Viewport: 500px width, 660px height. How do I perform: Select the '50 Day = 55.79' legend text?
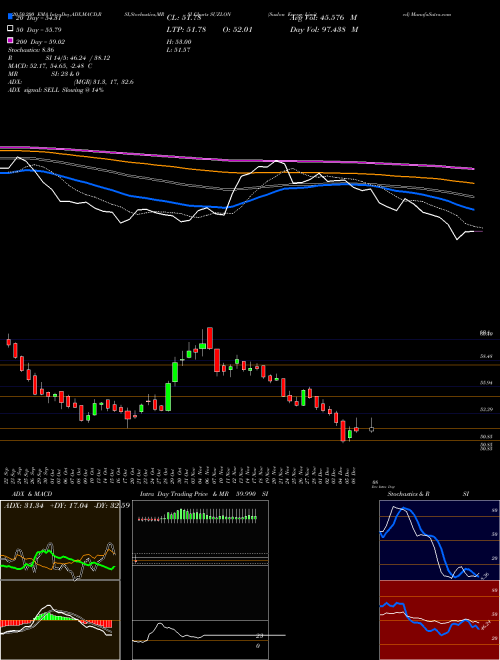pos(39,29)
